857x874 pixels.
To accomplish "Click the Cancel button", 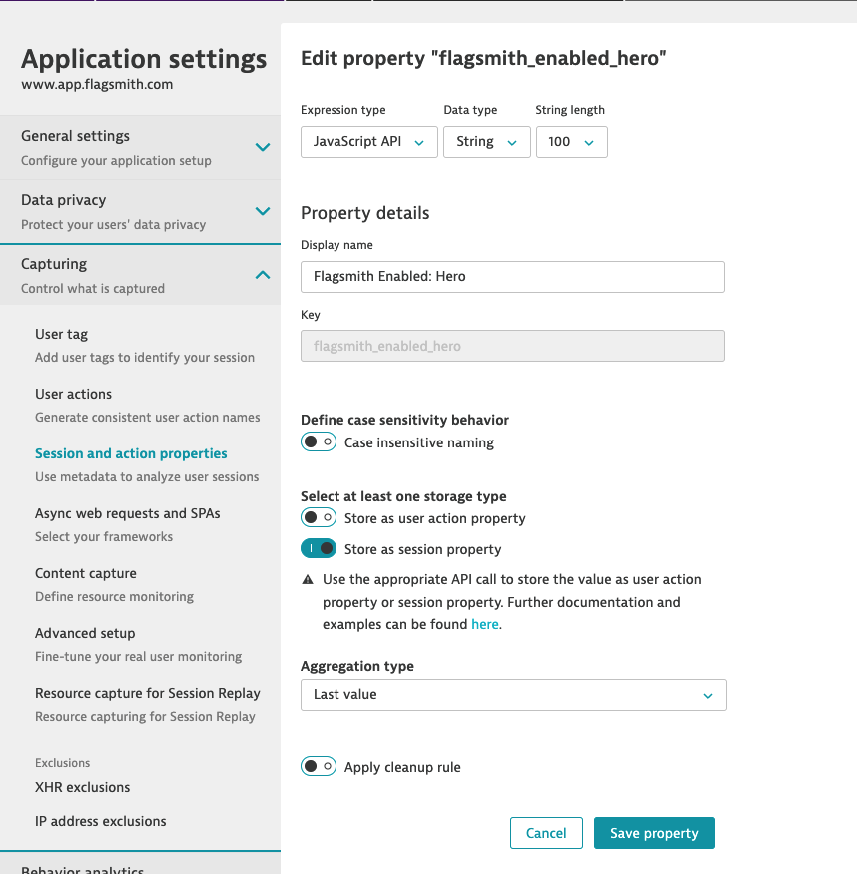I will 546,833.
